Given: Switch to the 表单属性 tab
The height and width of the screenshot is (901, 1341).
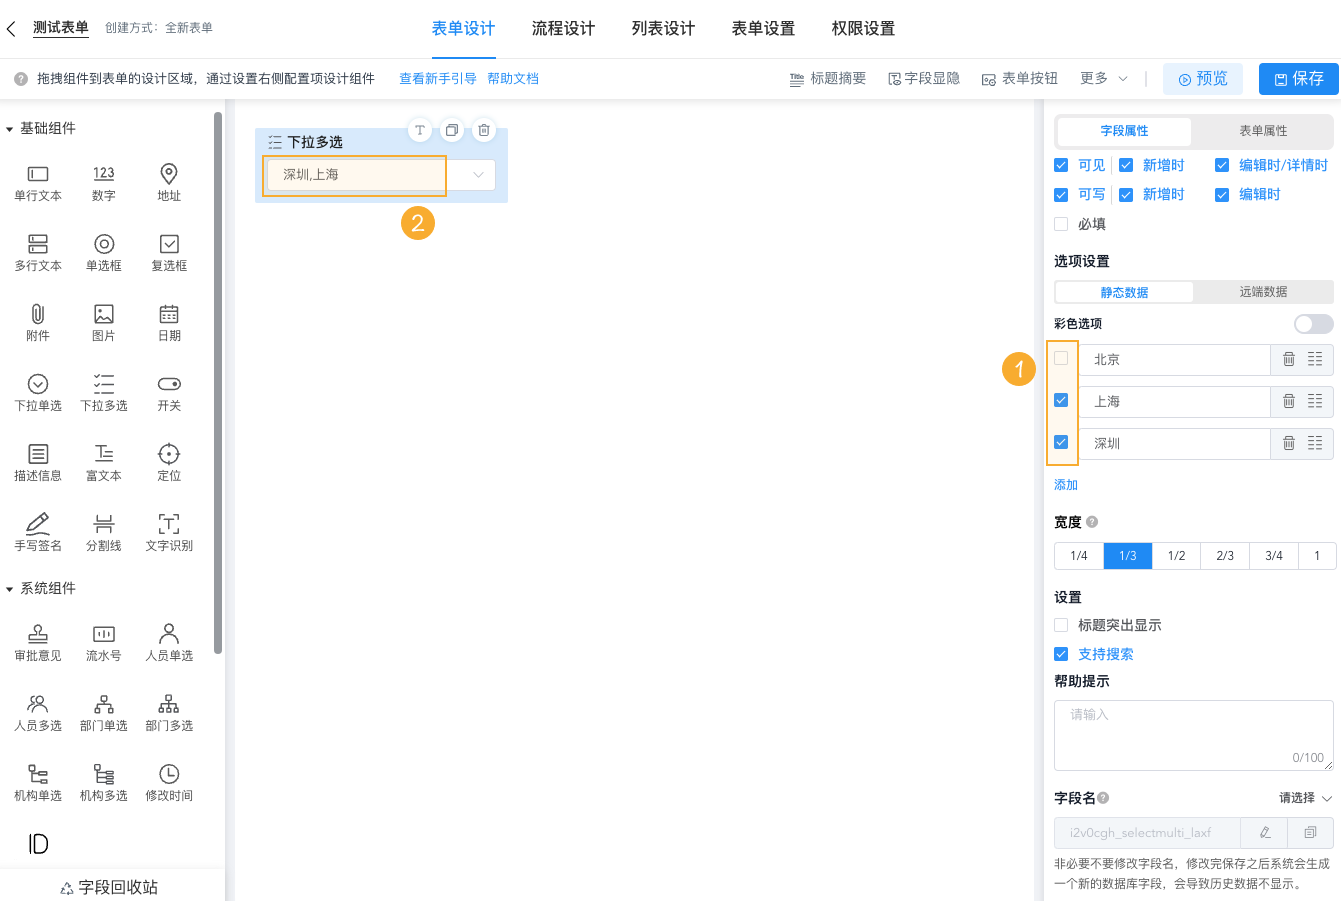Looking at the screenshot, I should pyautogui.click(x=1261, y=131).
